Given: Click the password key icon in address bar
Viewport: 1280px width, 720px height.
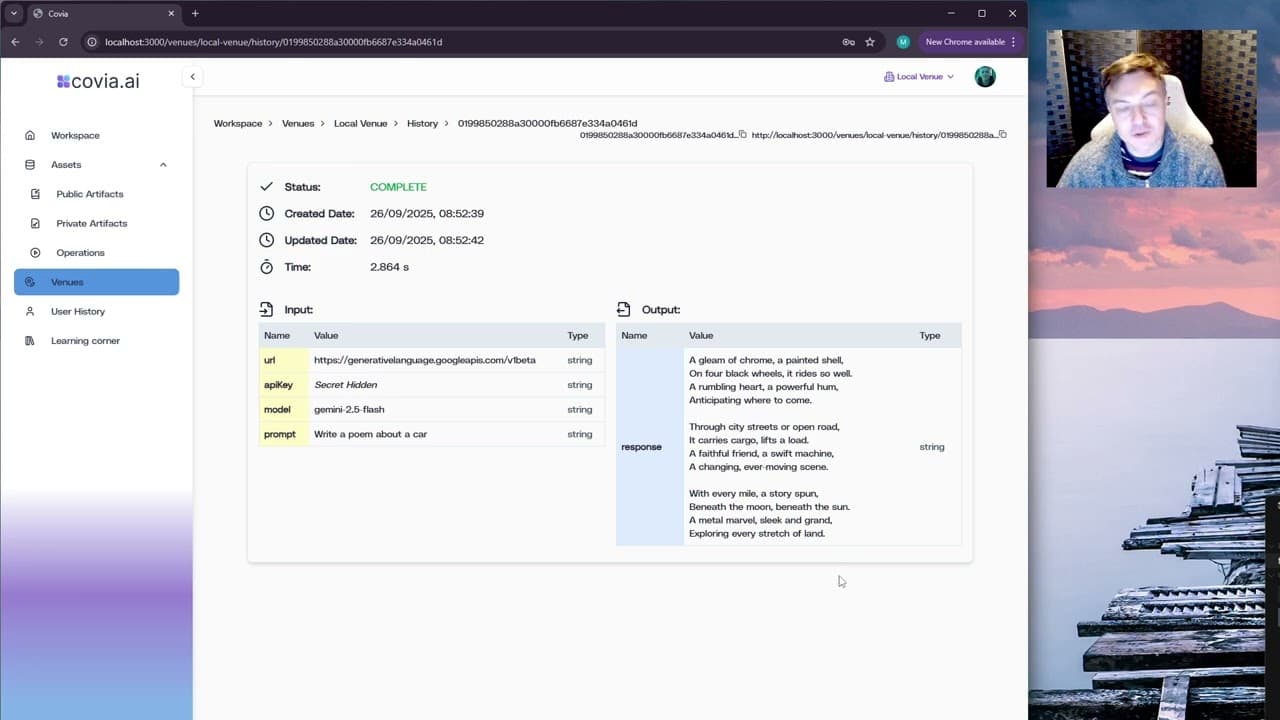Looking at the screenshot, I should click(x=848, y=42).
